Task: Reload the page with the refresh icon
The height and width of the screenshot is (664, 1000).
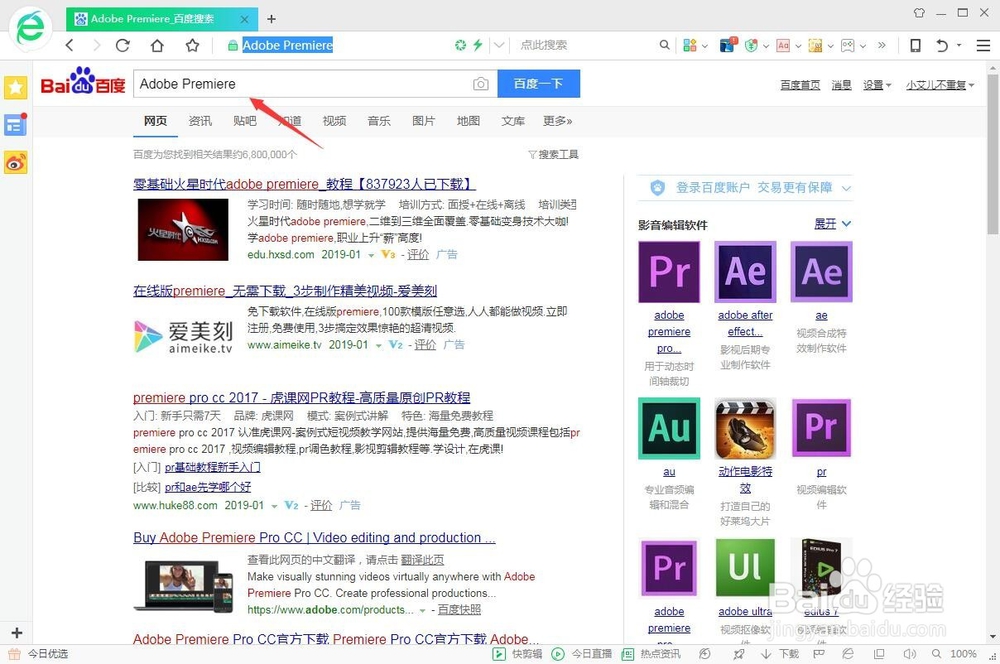Action: tap(122, 45)
